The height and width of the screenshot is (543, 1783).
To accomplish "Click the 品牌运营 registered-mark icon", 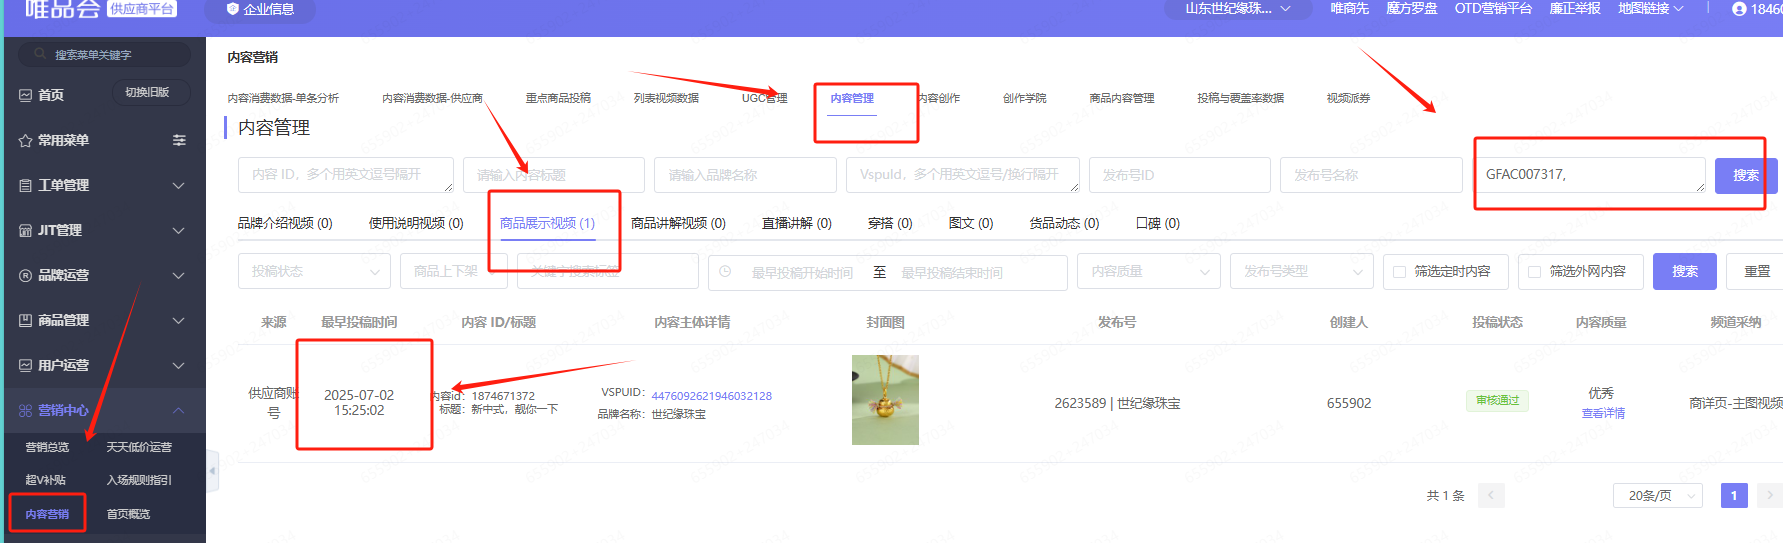I will click(26, 275).
